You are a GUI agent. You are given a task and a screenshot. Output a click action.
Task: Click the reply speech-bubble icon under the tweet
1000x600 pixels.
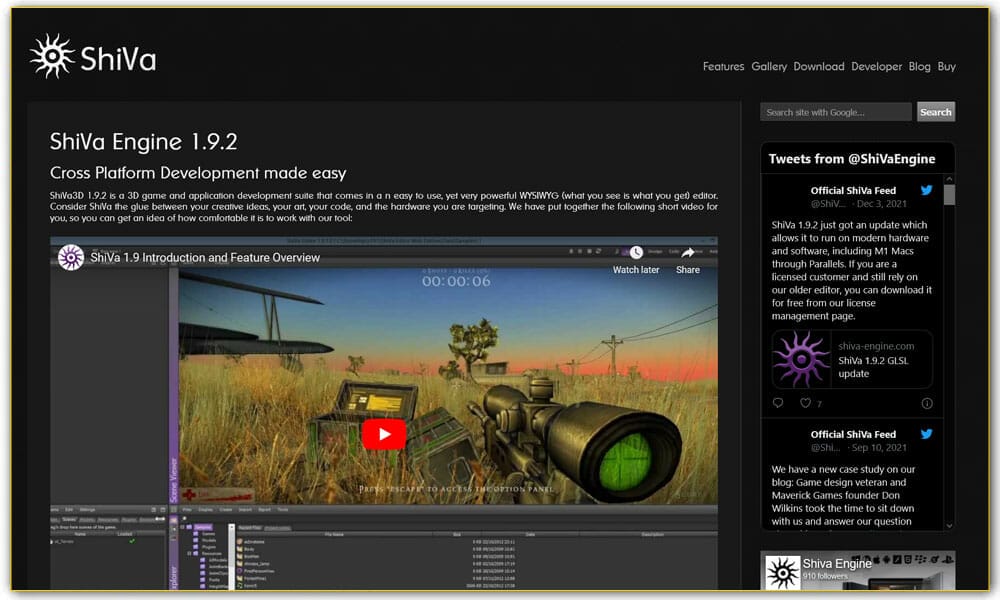[779, 402]
